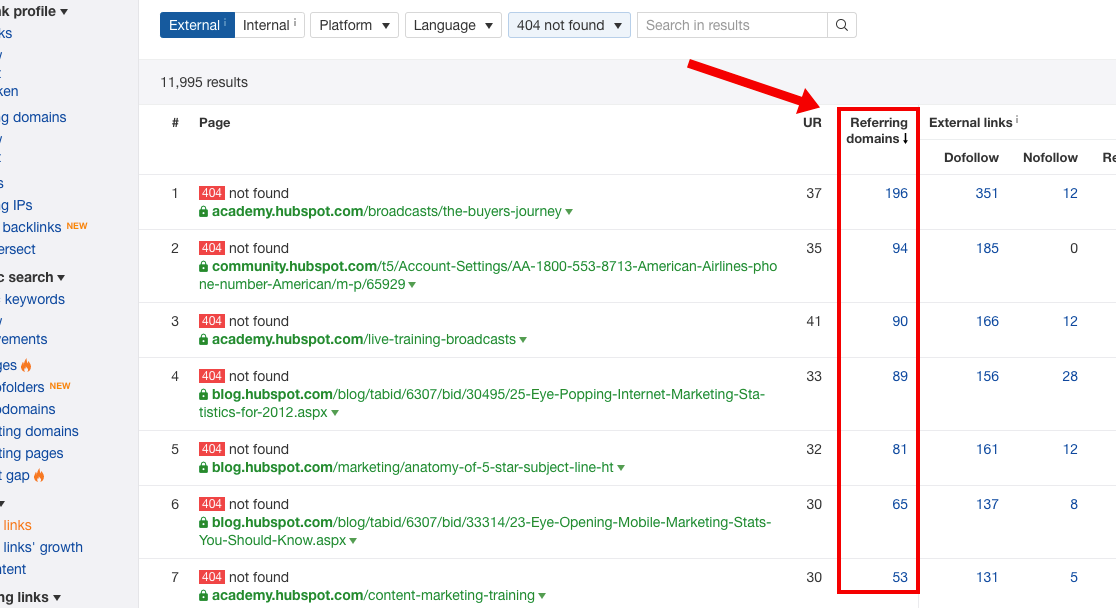Collapse the sidebar section ending 'c search'

pyautogui.click(x=33, y=277)
